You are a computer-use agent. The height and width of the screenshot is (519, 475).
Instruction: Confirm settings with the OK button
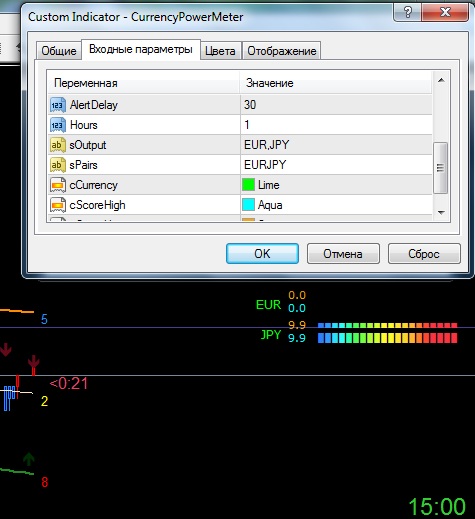(262, 254)
